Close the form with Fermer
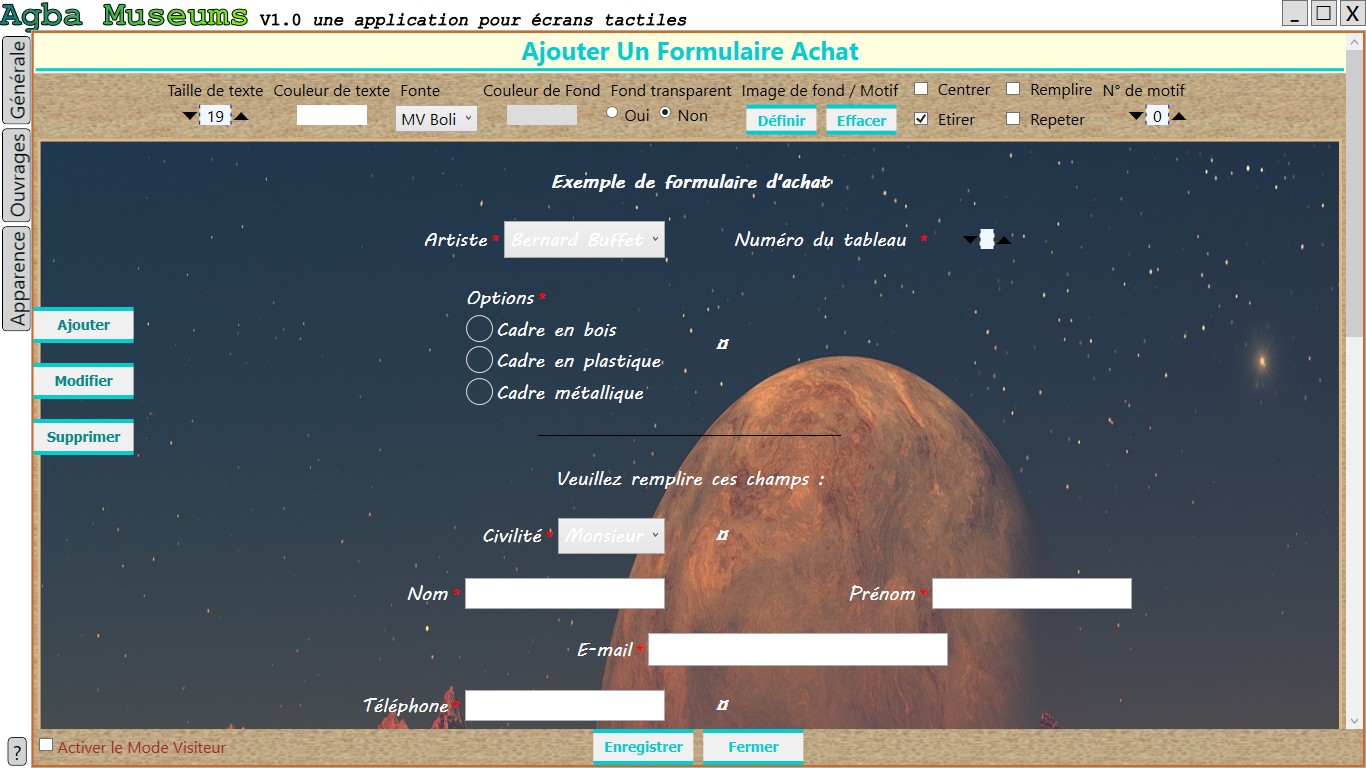This screenshot has height=768, width=1366. (x=753, y=747)
